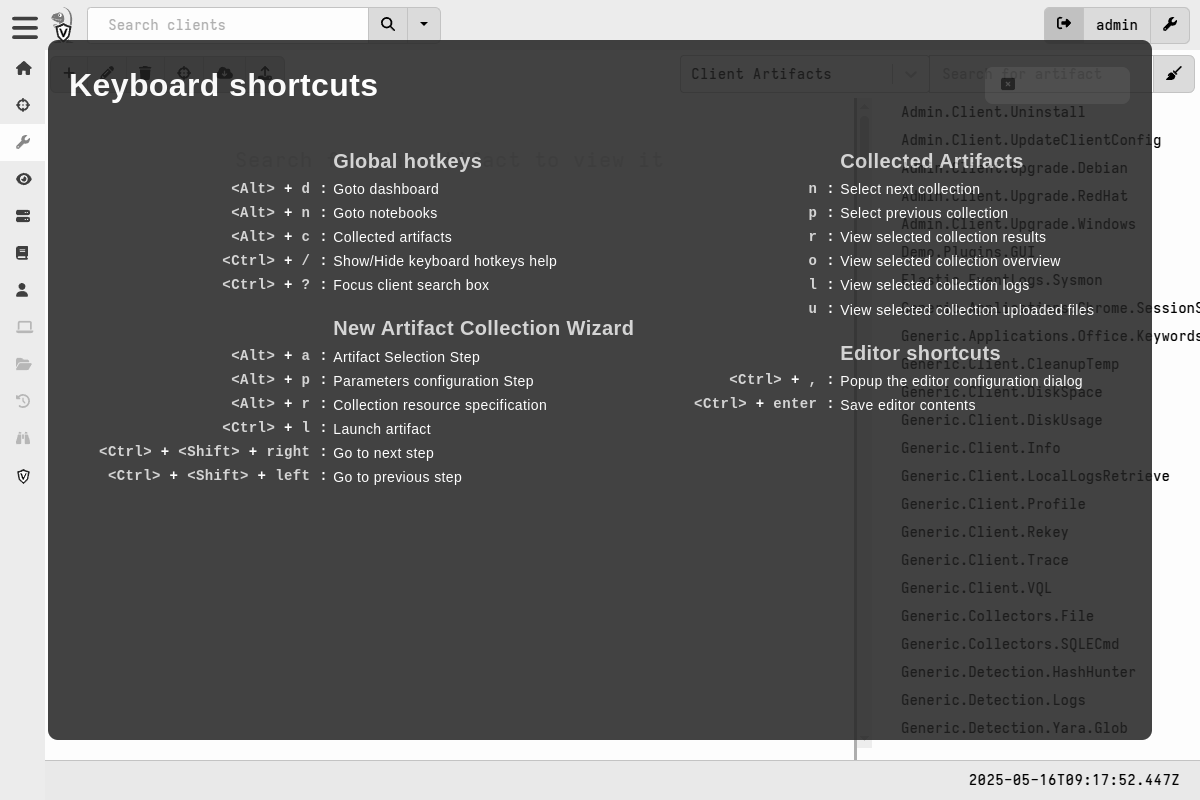Select Admin.Client.Uninstall artifact

(993, 112)
